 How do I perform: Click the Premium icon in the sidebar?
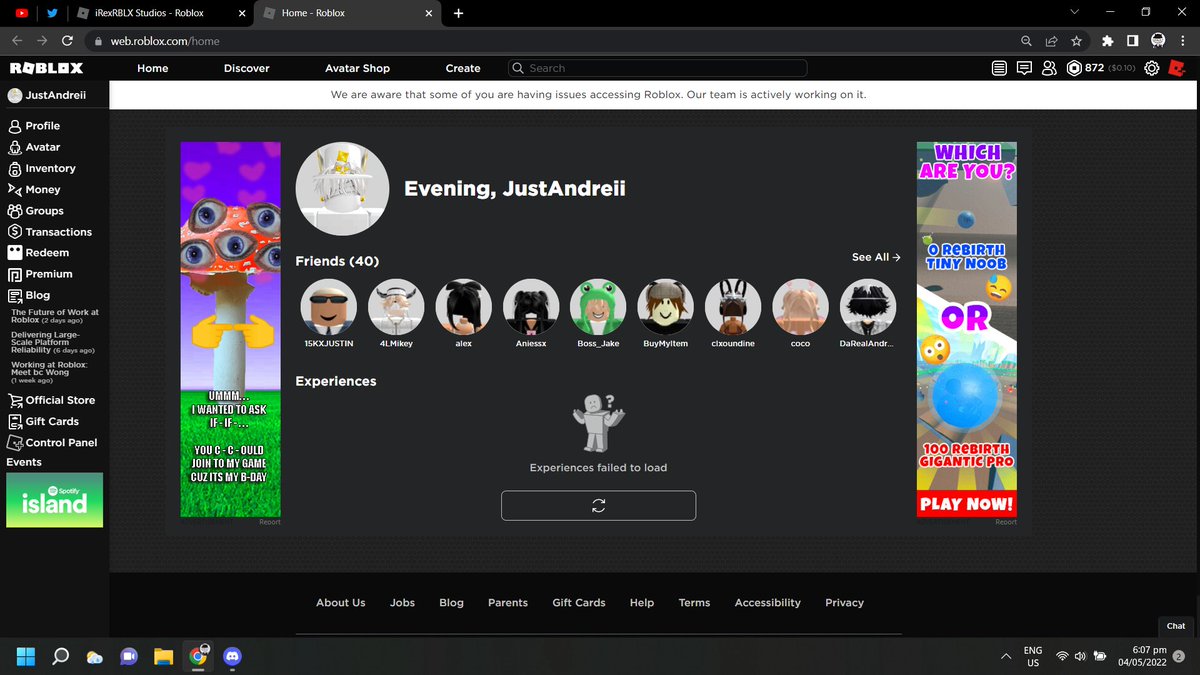(15, 274)
